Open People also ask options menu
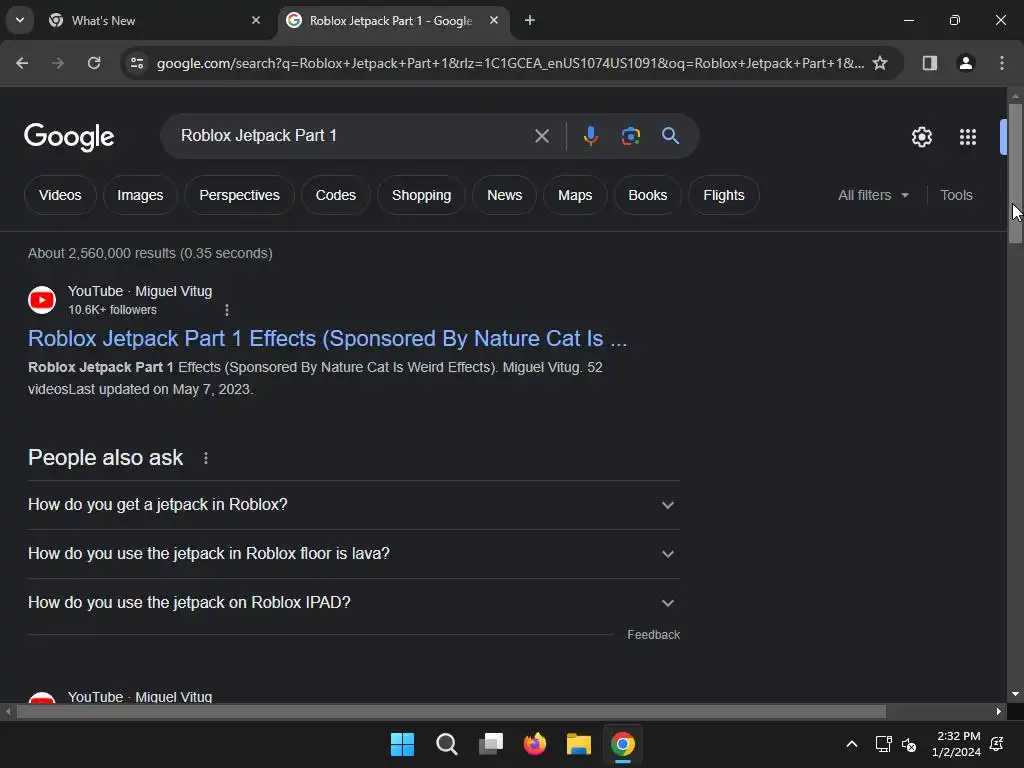This screenshot has width=1024, height=768. [x=206, y=458]
